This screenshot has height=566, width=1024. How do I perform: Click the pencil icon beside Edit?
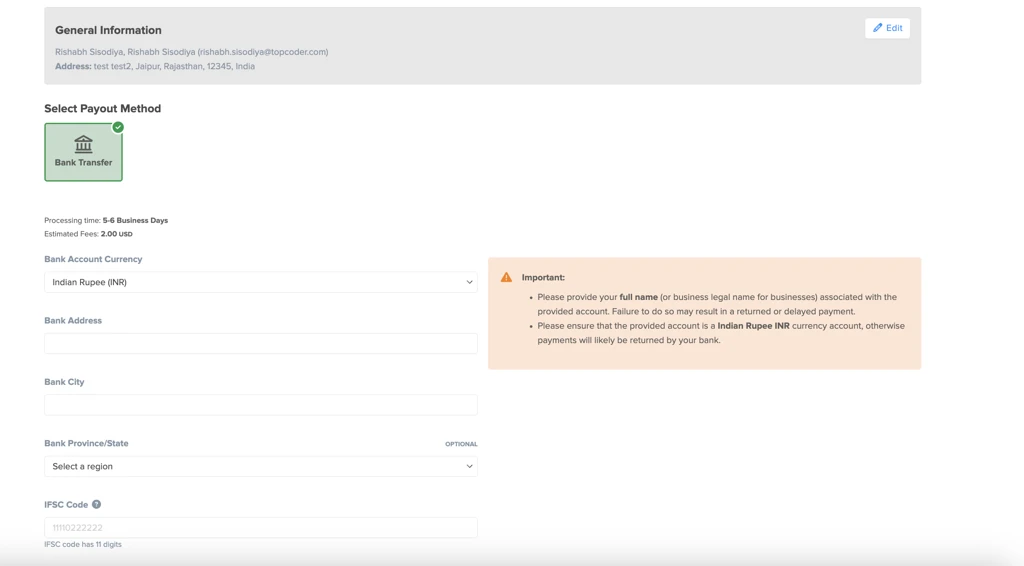tap(878, 28)
